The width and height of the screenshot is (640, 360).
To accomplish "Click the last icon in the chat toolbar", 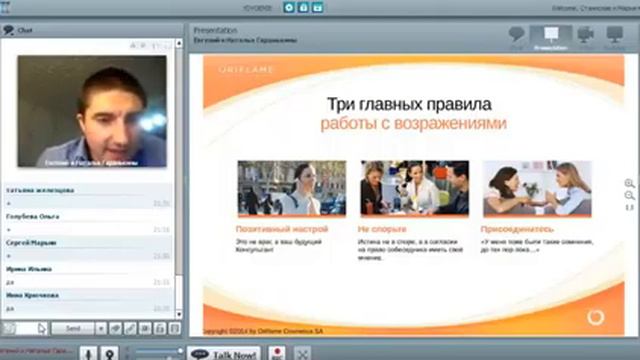I will [174, 329].
